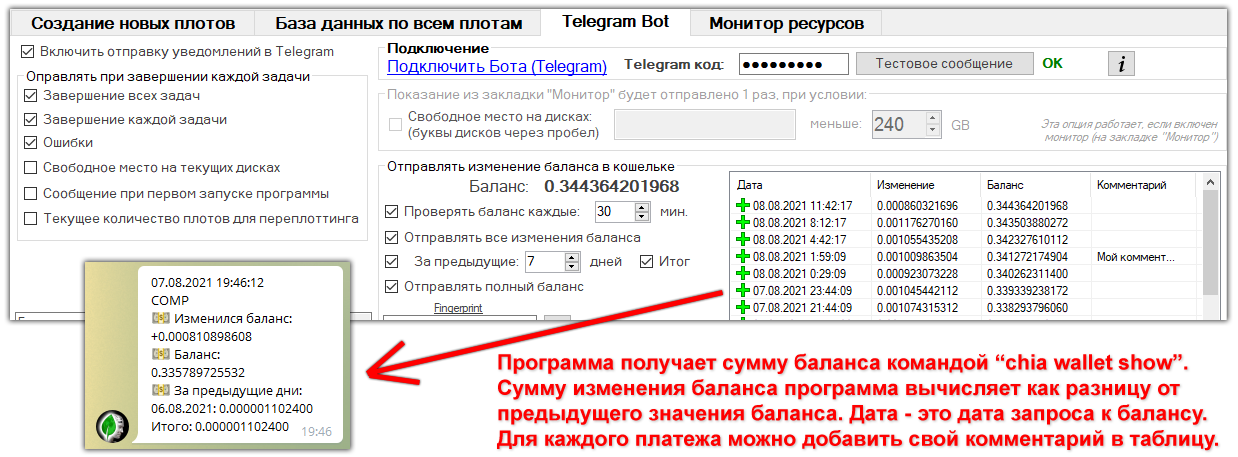
Task: Click the Fingerprint link
Action: (x=458, y=309)
